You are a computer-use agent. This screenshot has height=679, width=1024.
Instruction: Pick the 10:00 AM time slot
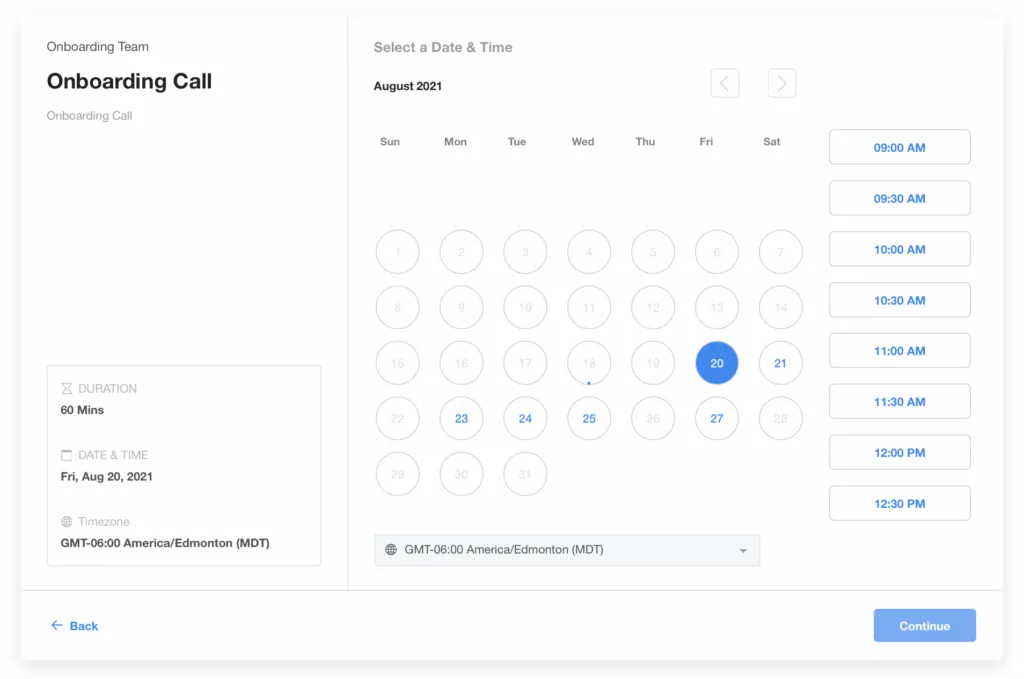coord(899,249)
